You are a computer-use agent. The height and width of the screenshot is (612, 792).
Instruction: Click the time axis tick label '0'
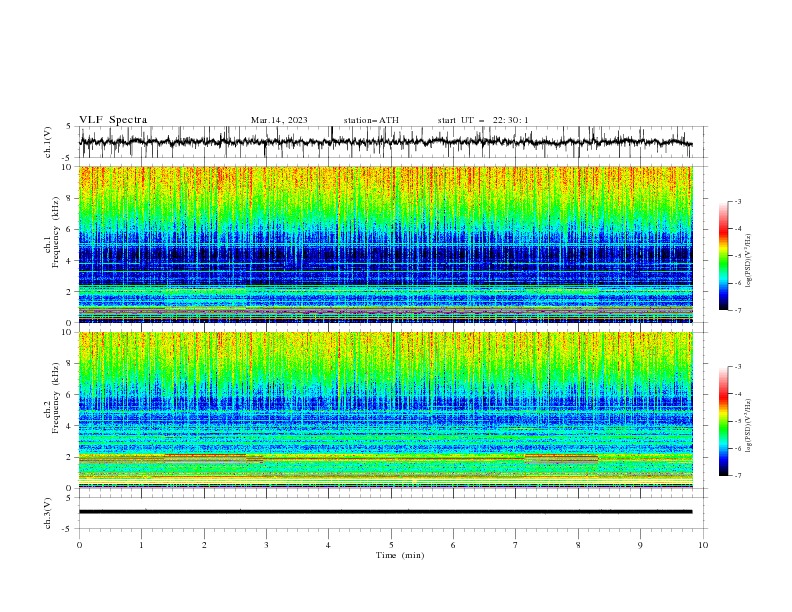coord(79,545)
